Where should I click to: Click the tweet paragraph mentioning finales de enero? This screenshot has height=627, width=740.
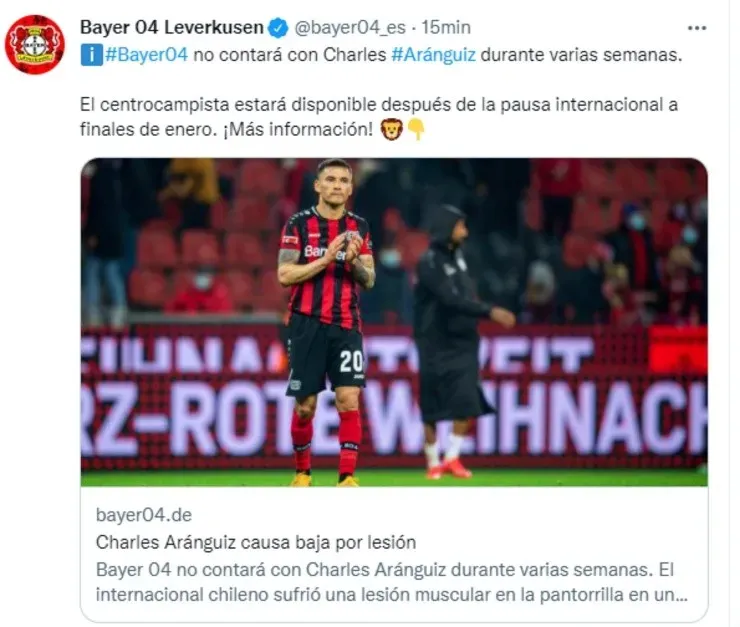[378, 117]
